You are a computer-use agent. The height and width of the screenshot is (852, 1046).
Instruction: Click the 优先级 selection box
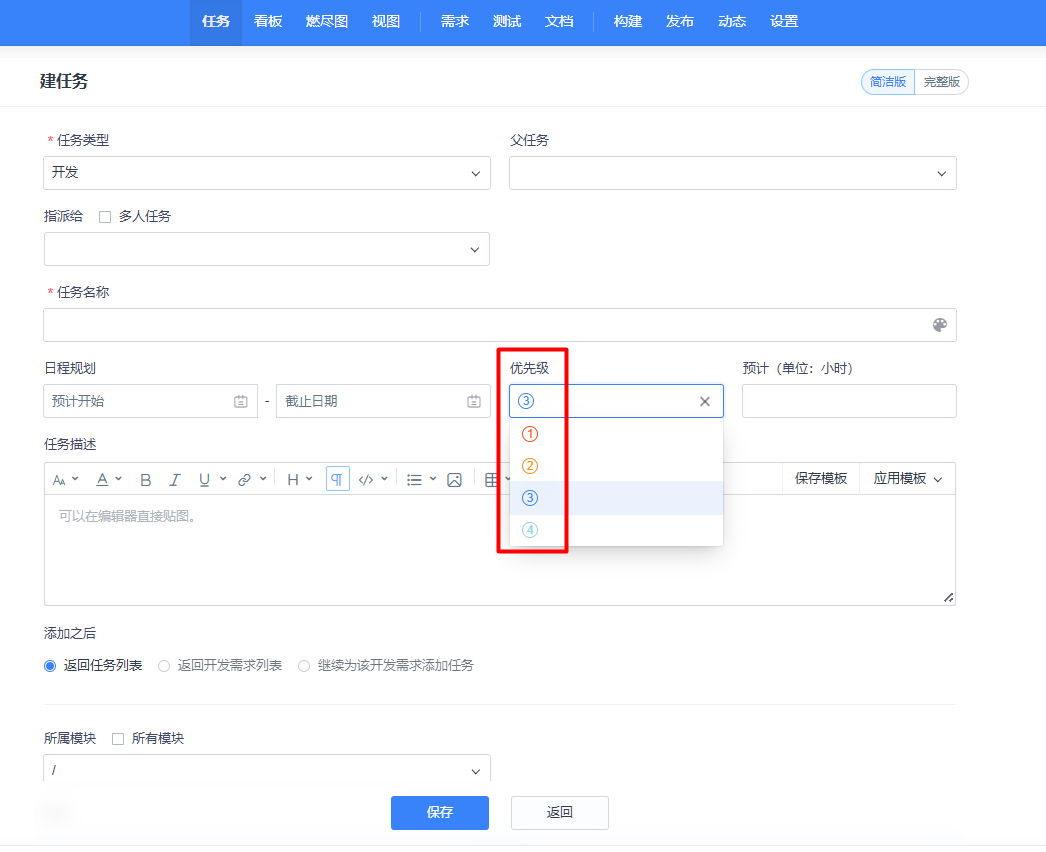(616, 401)
